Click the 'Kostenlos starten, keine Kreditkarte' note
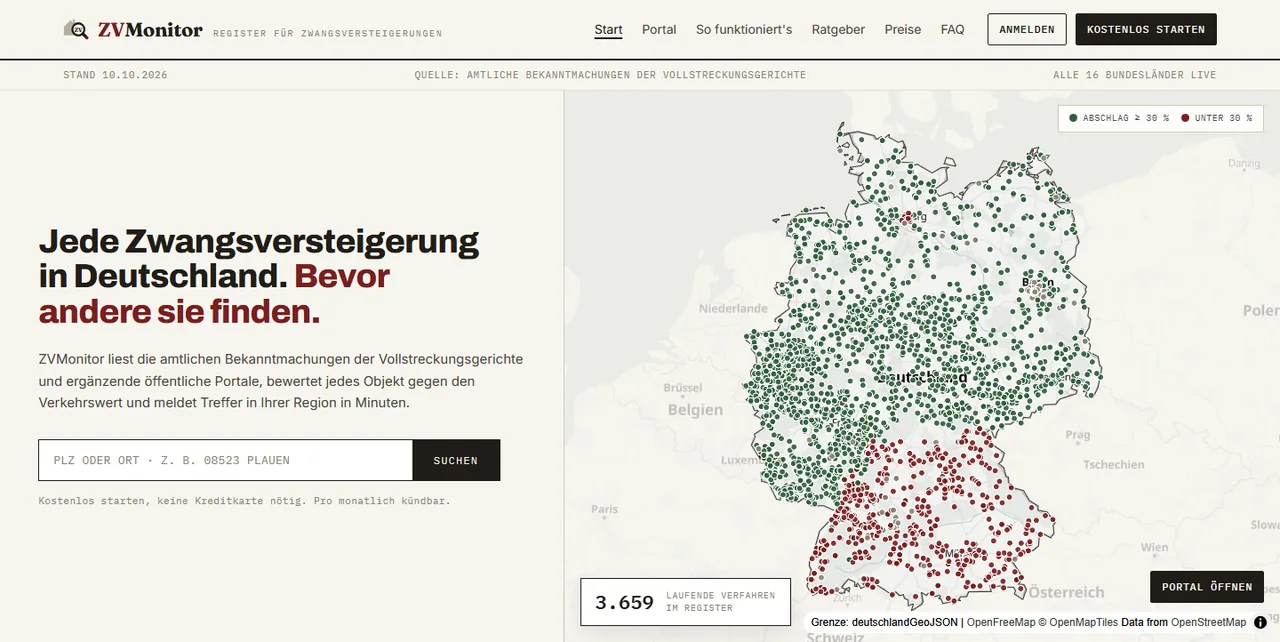1280x642 pixels. click(x=244, y=501)
